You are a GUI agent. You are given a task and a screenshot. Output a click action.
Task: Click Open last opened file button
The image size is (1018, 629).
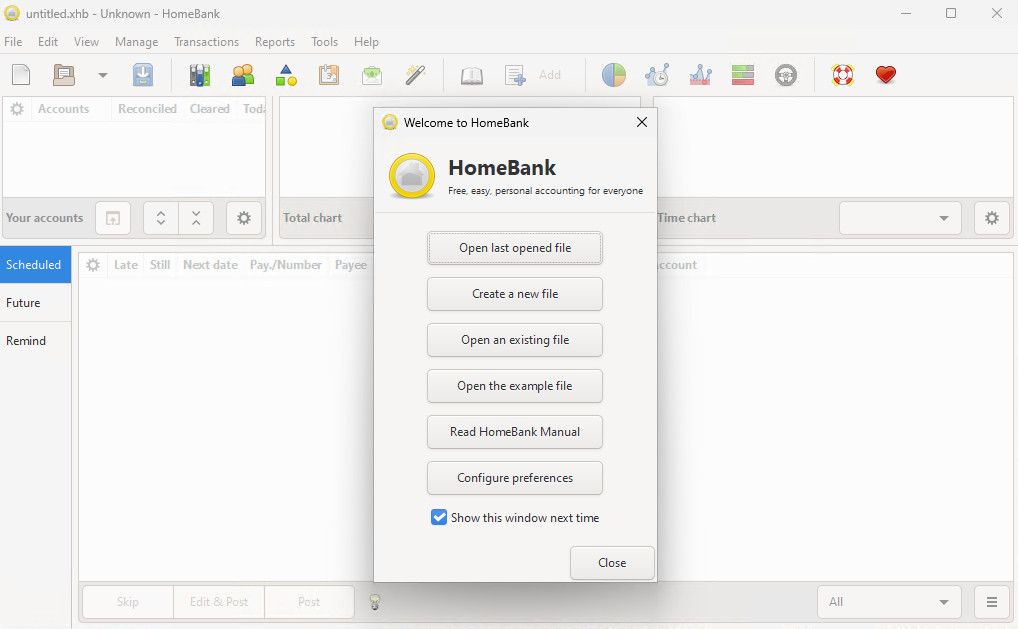tap(515, 248)
